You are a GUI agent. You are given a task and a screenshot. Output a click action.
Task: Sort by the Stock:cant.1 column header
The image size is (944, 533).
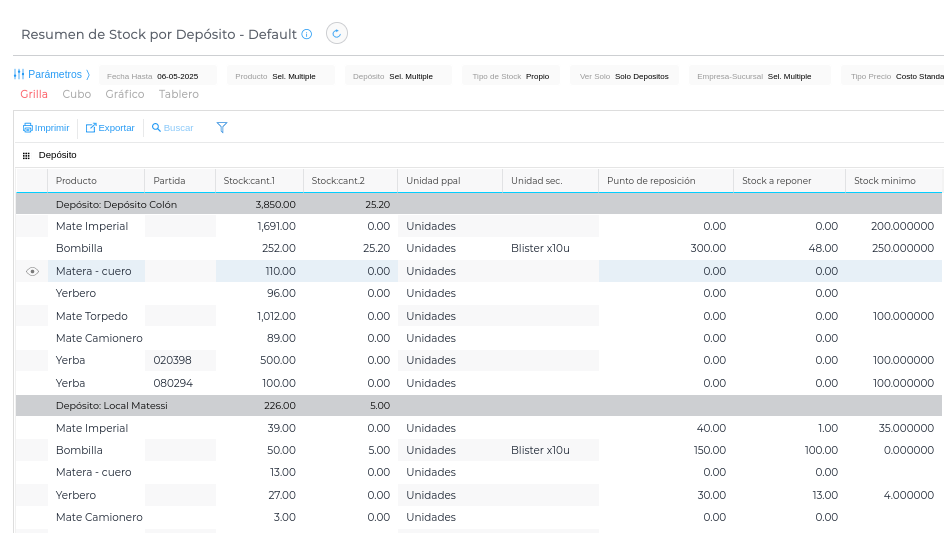[250, 181]
